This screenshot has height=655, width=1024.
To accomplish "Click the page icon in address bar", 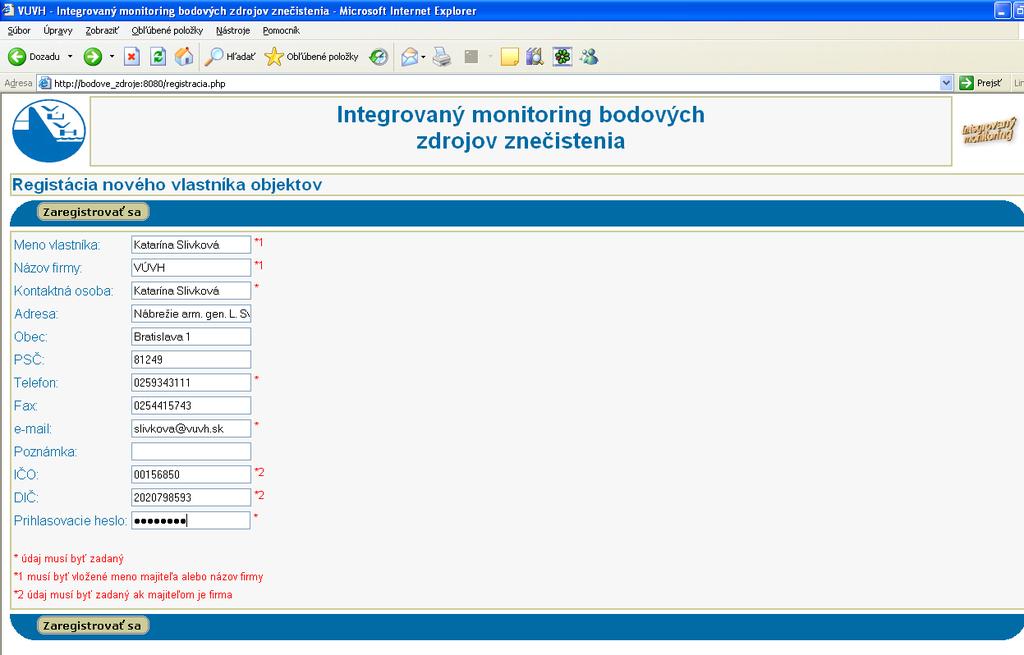I will [44, 83].
